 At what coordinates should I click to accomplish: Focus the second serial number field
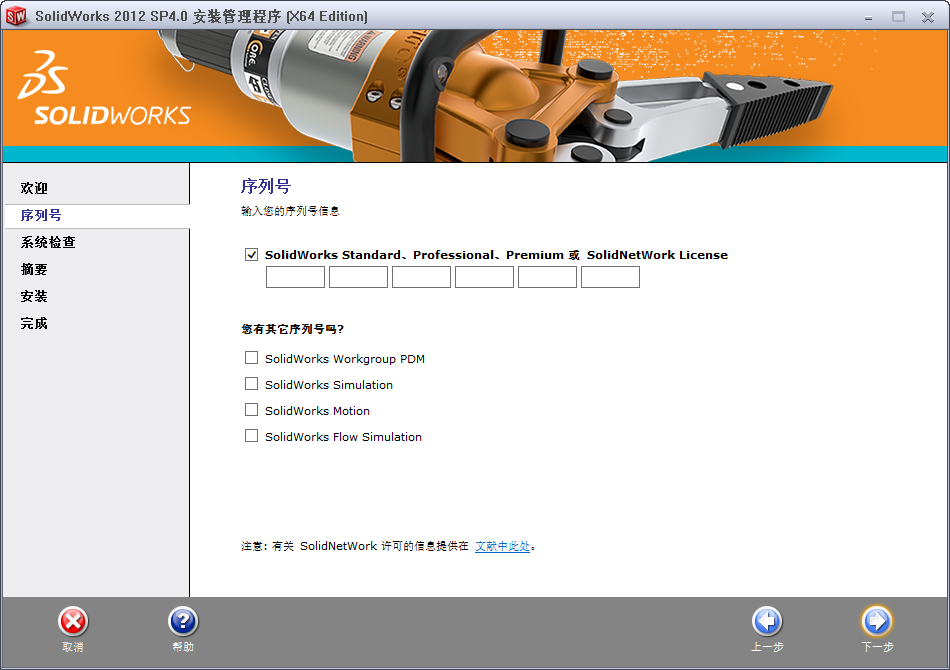[x=358, y=277]
